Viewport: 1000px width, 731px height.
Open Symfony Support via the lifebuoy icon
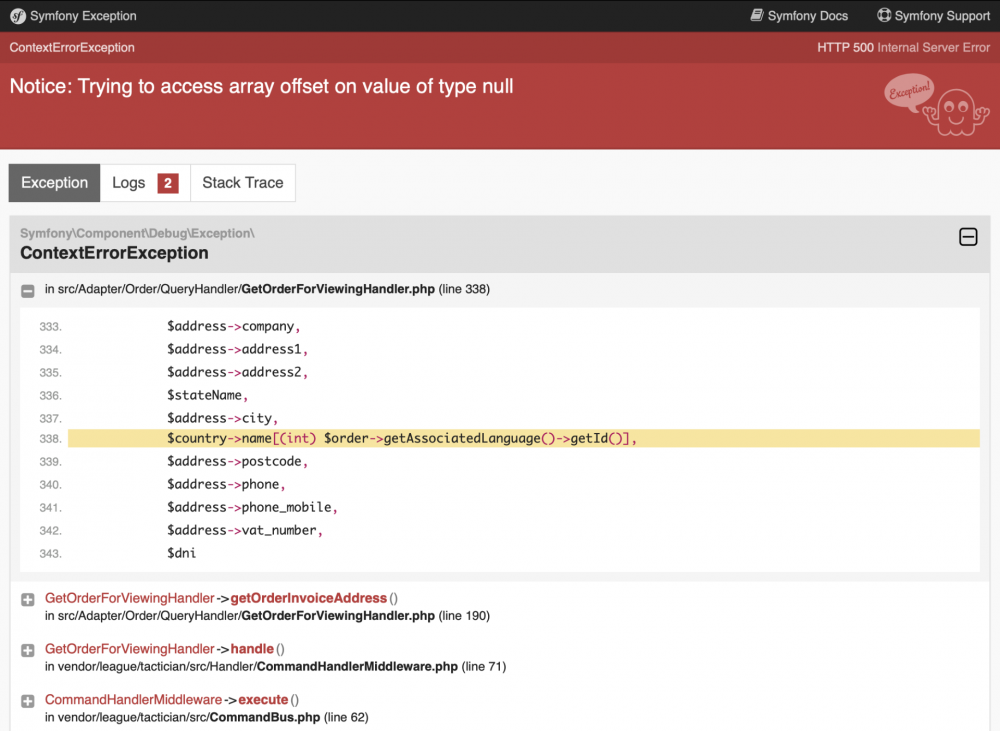883,16
